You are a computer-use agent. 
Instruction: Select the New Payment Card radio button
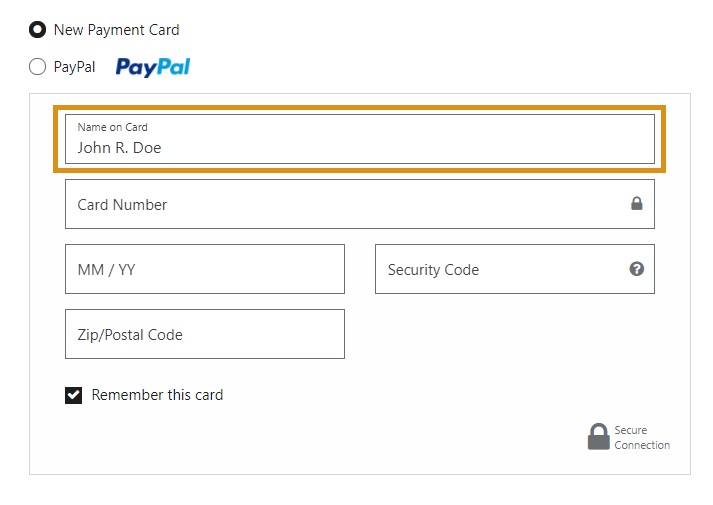pos(38,30)
